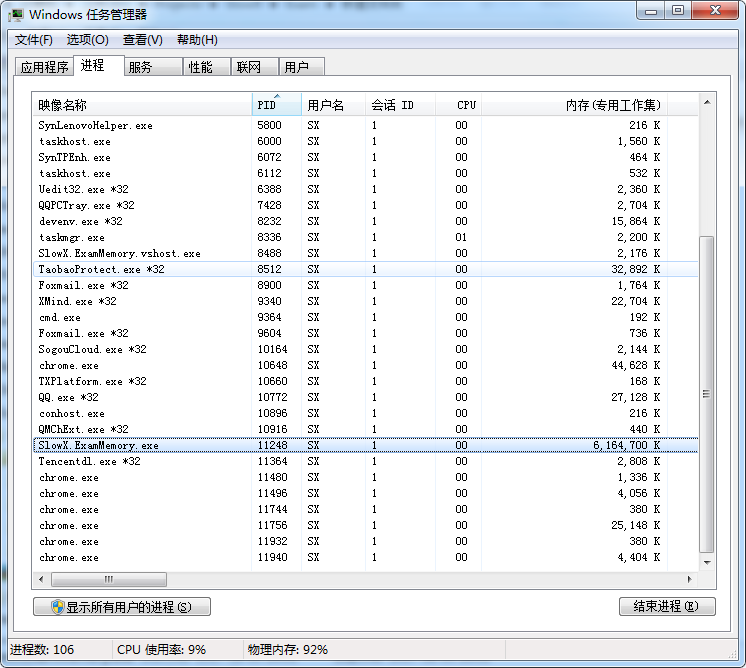Click the Task Manager title bar icon

(x=15, y=14)
